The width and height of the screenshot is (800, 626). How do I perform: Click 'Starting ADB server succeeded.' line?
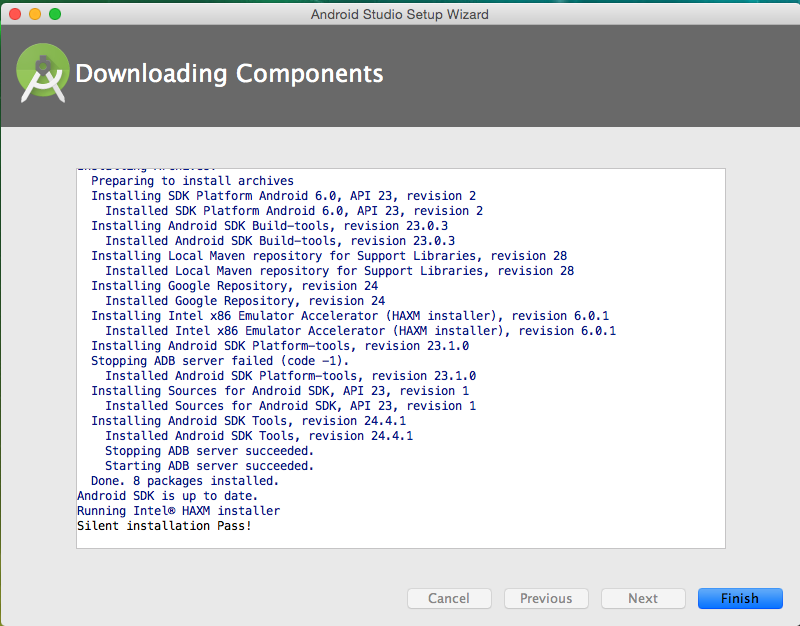pos(209,466)
